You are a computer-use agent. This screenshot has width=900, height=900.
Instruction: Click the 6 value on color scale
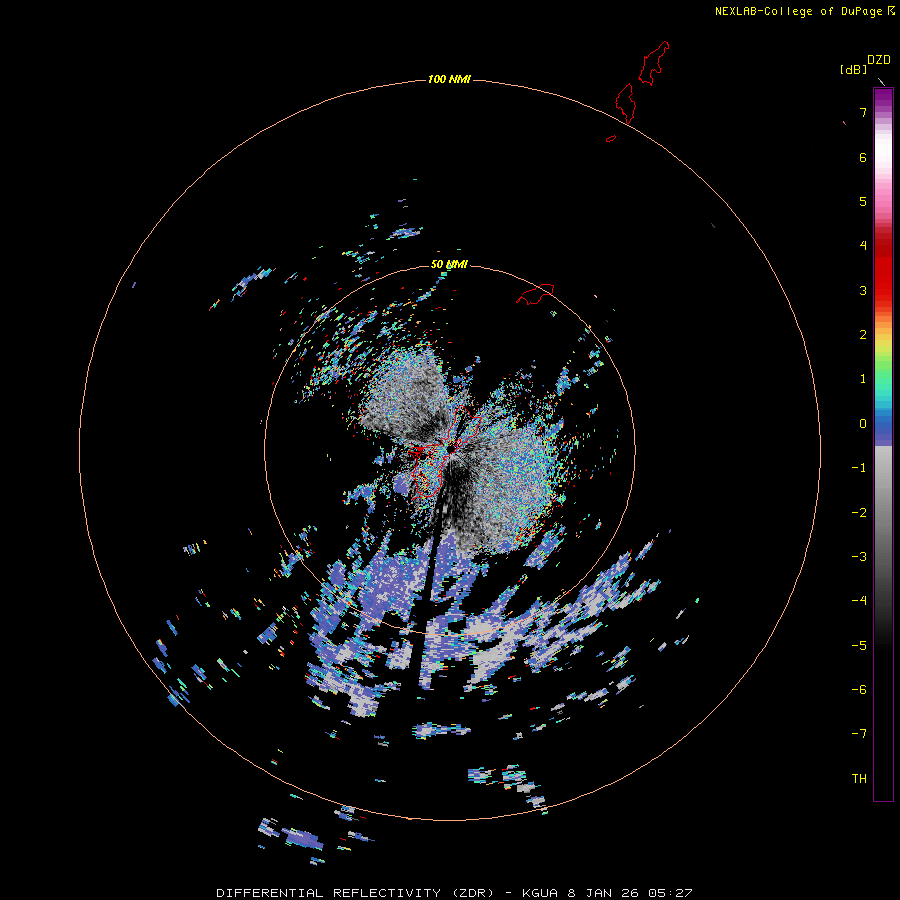[863, 157]
